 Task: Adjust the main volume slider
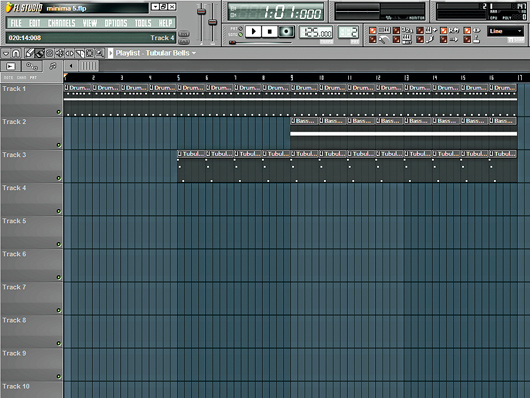click(201, 12)
